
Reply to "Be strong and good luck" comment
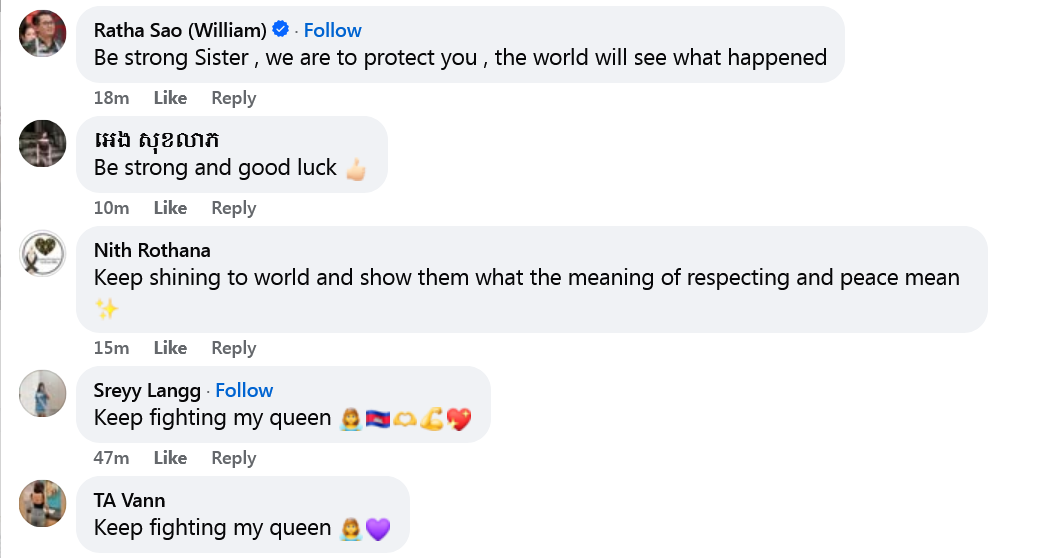(x=233, y=208)
